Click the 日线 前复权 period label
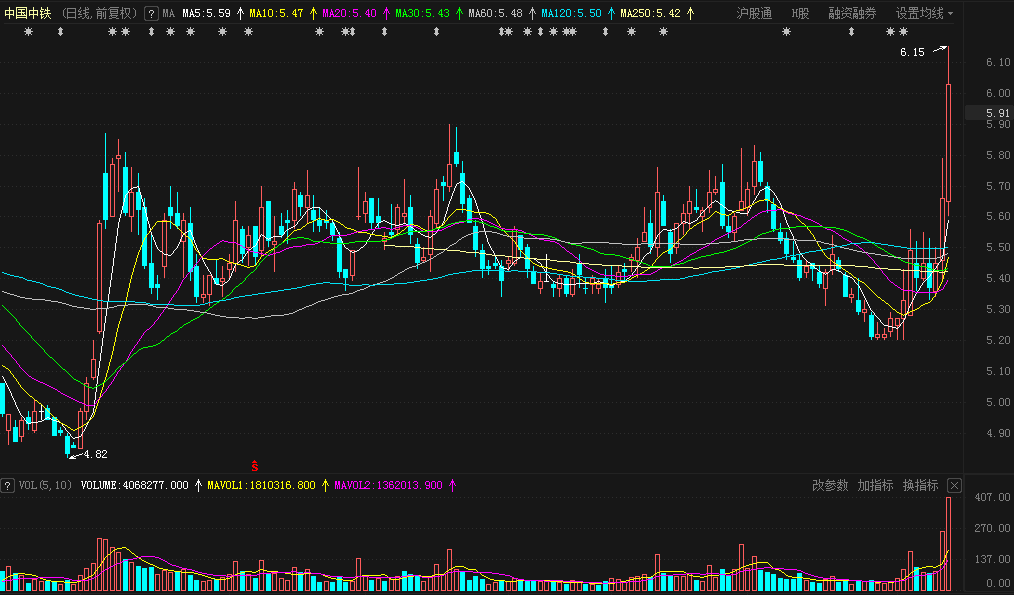Screen dimensions: 1014x595 [100, 14]
